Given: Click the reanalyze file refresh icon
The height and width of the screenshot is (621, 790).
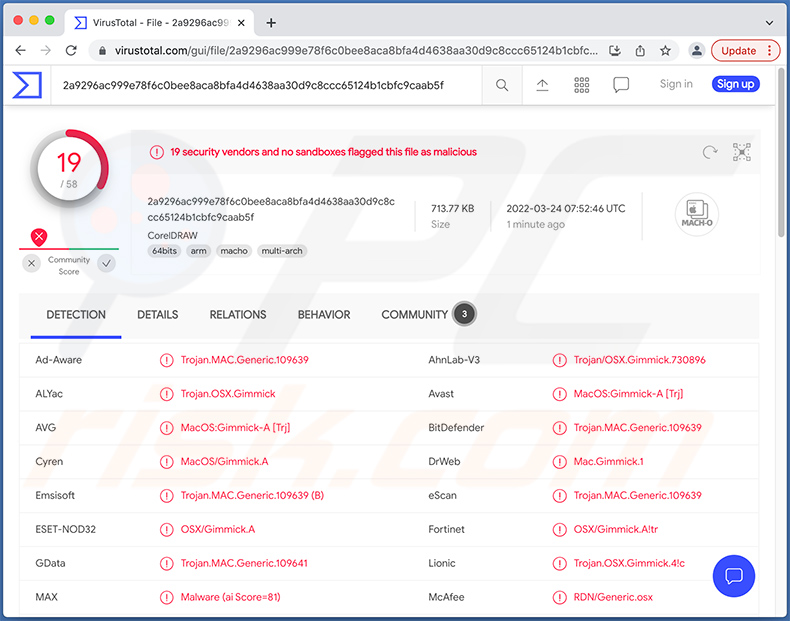Looking at the screenshot, I should coord(710,152).
